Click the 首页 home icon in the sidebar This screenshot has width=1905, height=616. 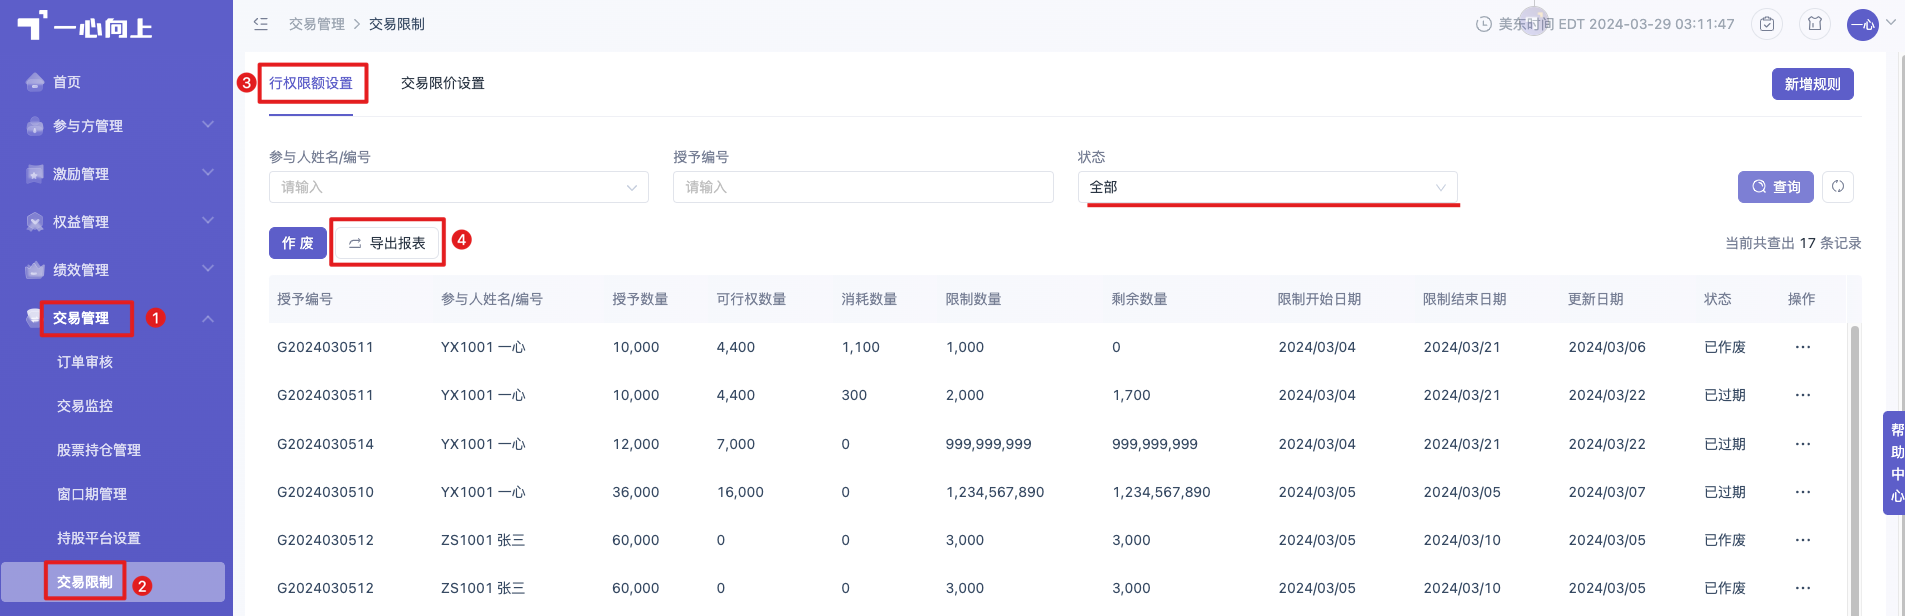pos(35,82)
